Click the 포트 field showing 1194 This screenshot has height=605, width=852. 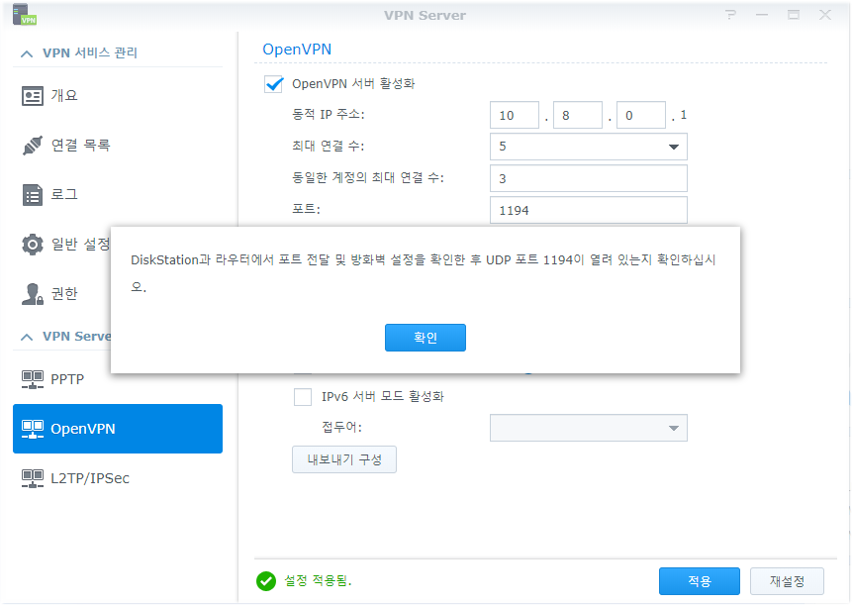coord(588,210)
